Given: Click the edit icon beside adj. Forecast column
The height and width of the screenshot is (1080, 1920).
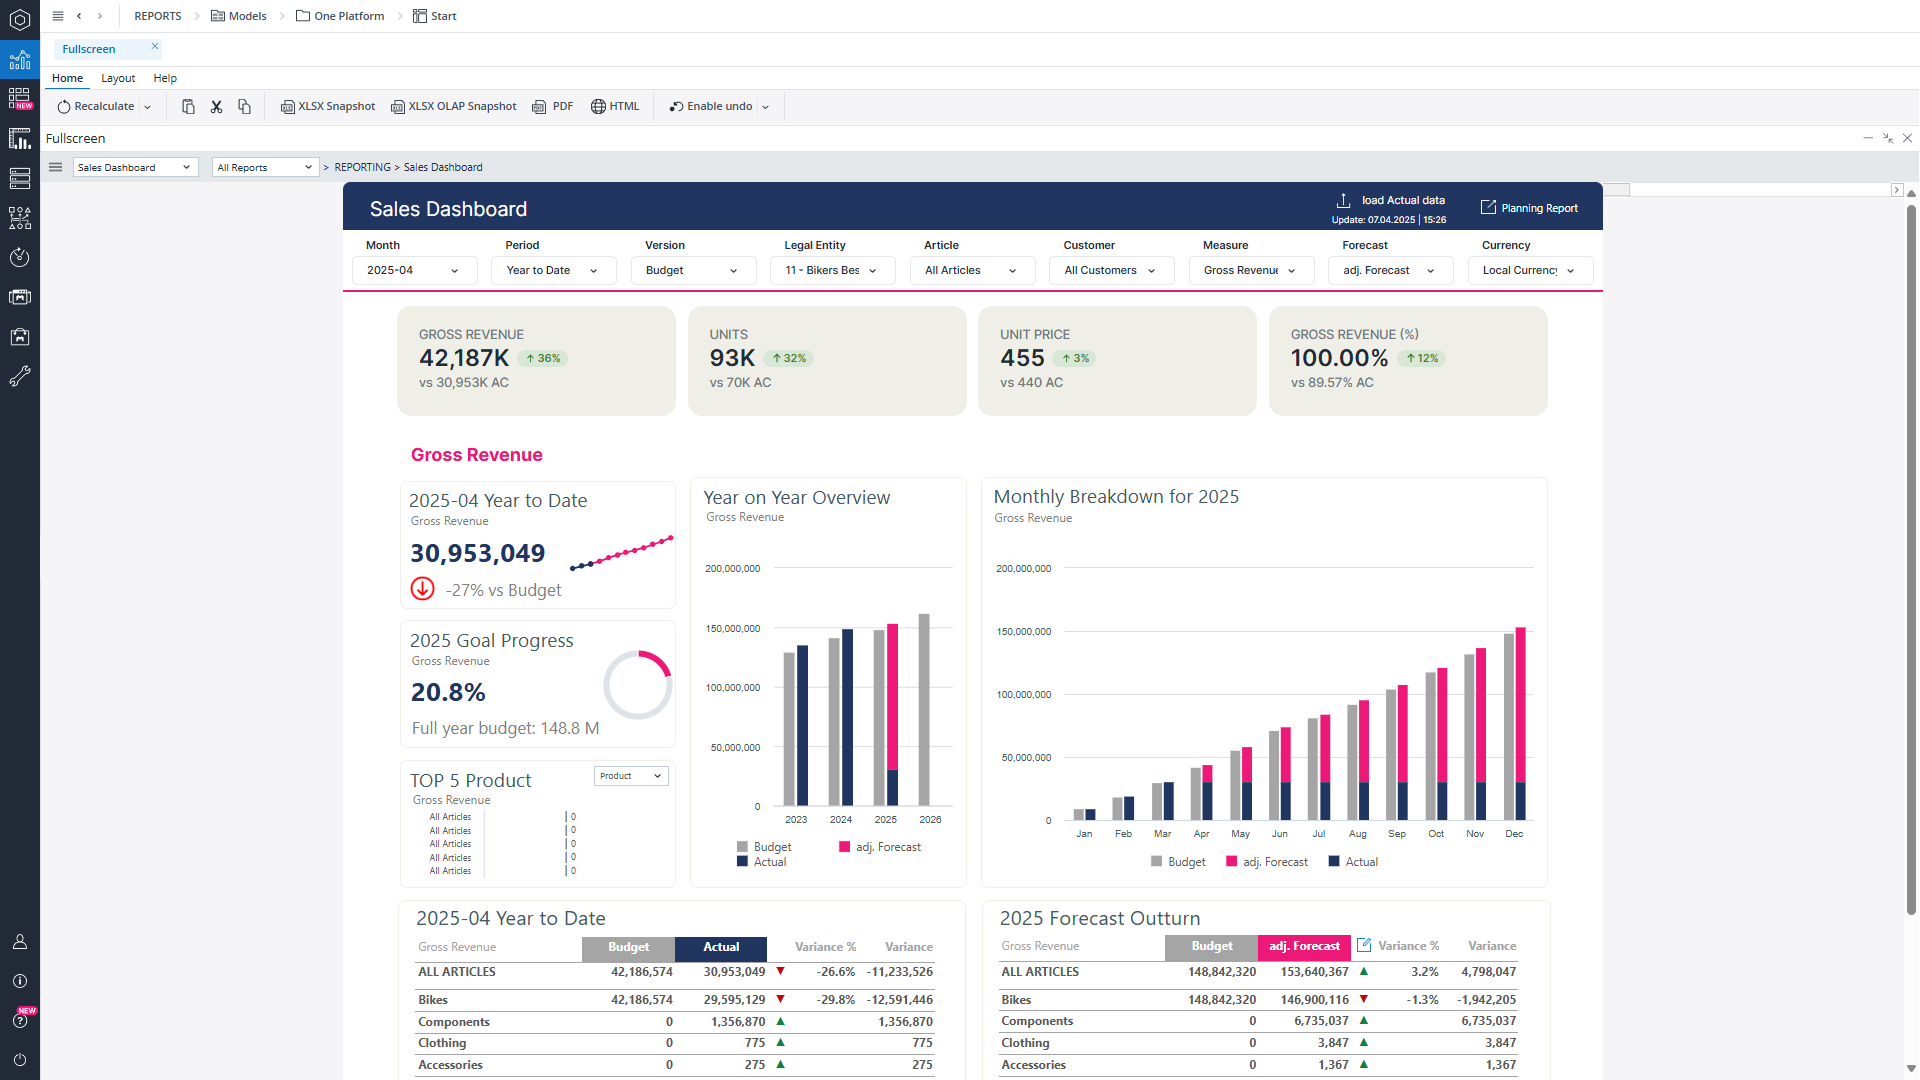Looking at the screenshot, I should tap(1364, 946).
